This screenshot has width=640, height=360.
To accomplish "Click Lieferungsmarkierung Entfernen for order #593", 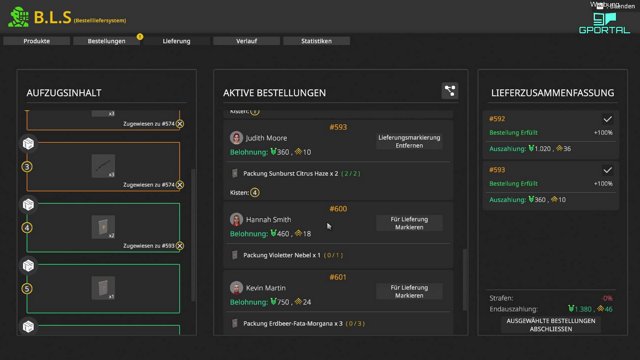I will [x=409, y=141].
